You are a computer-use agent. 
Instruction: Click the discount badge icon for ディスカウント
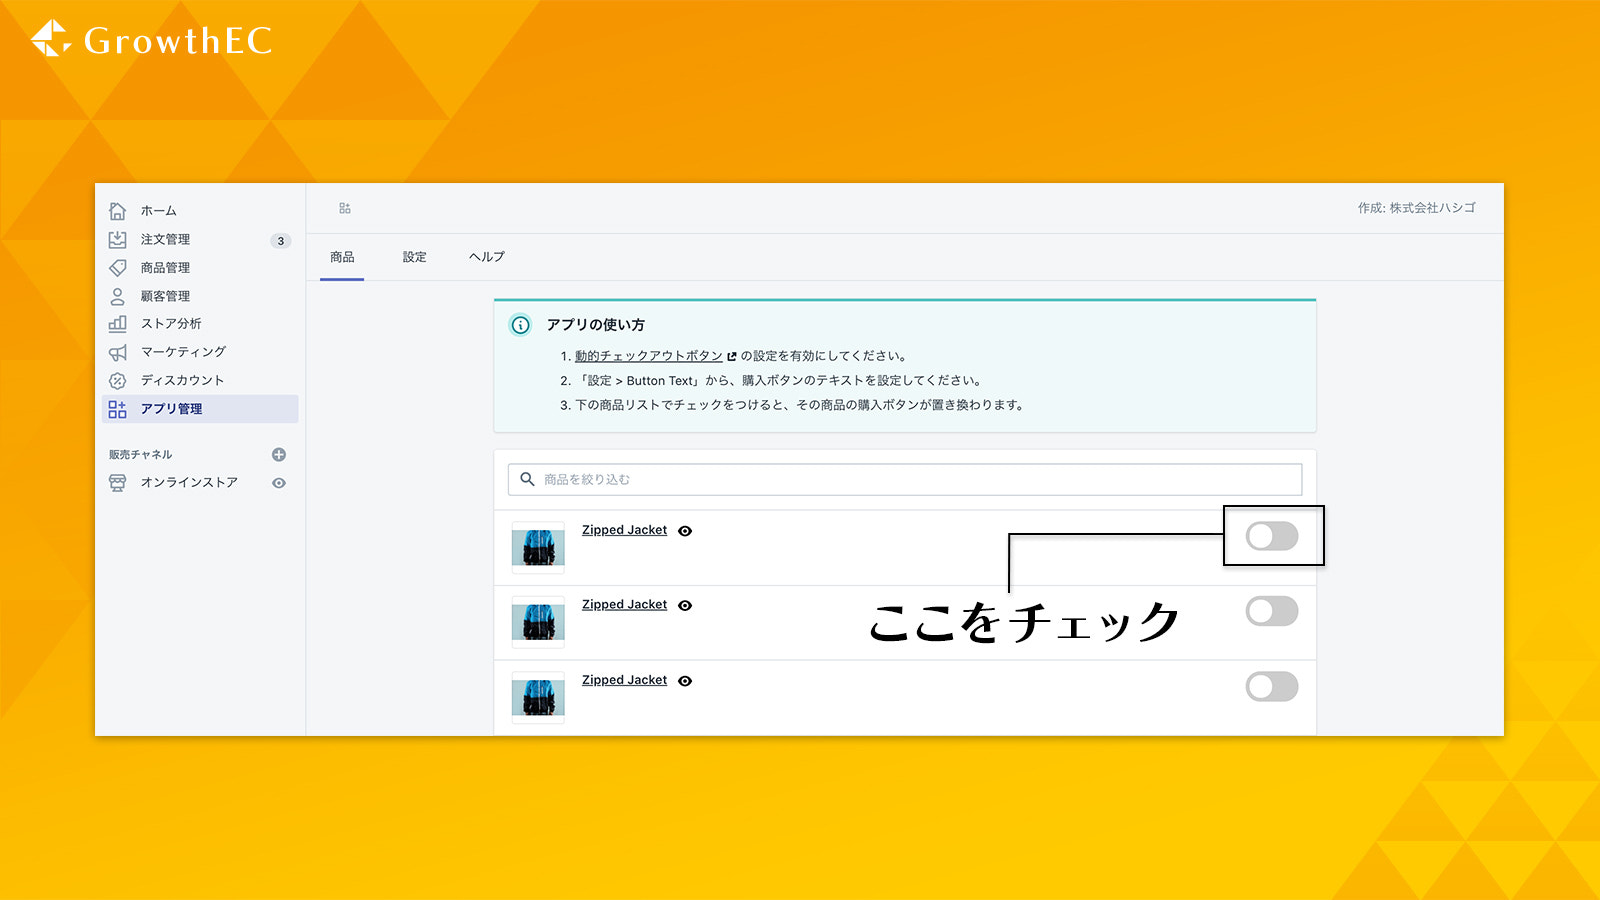117,380
